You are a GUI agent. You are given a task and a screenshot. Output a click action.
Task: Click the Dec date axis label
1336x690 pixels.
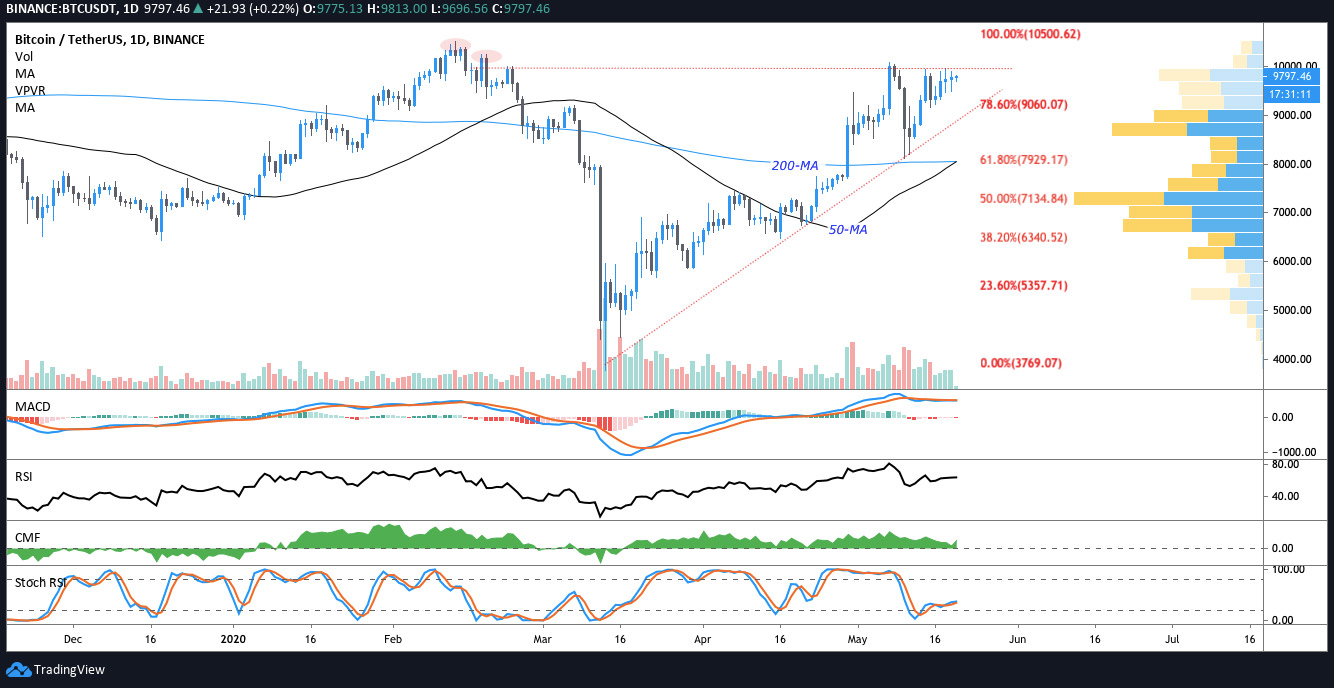click(x=72, y=638)
